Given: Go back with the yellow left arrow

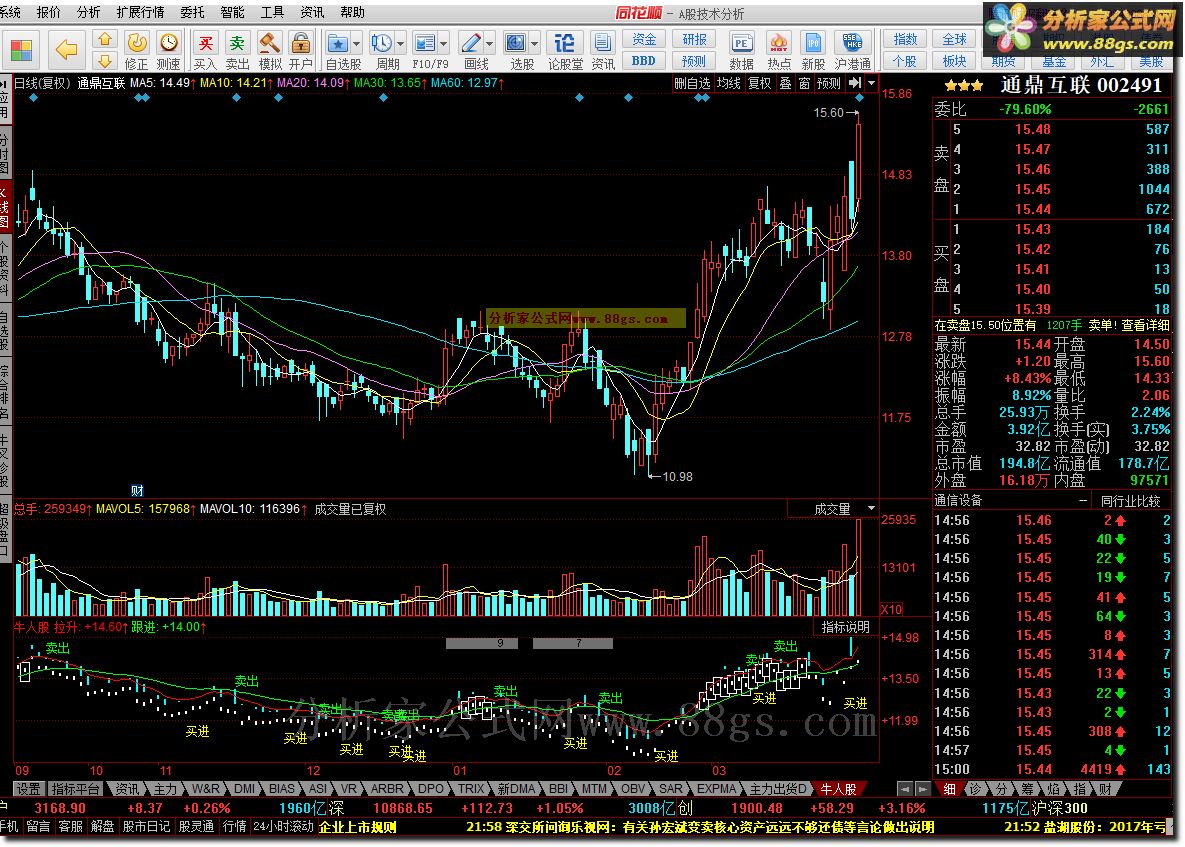Looking at the screenshot, I should click(67, 51).
